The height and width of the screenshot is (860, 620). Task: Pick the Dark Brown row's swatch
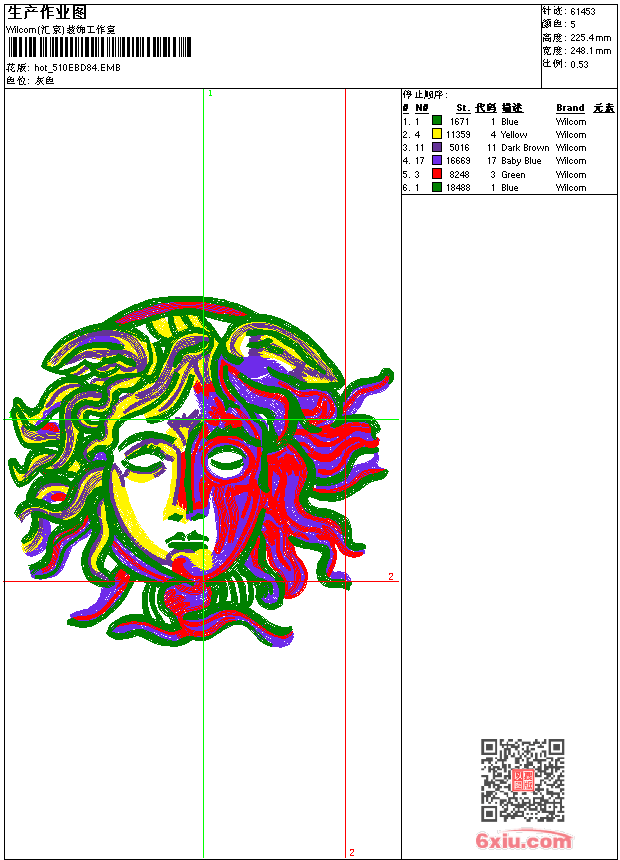[x=437, y=147]
